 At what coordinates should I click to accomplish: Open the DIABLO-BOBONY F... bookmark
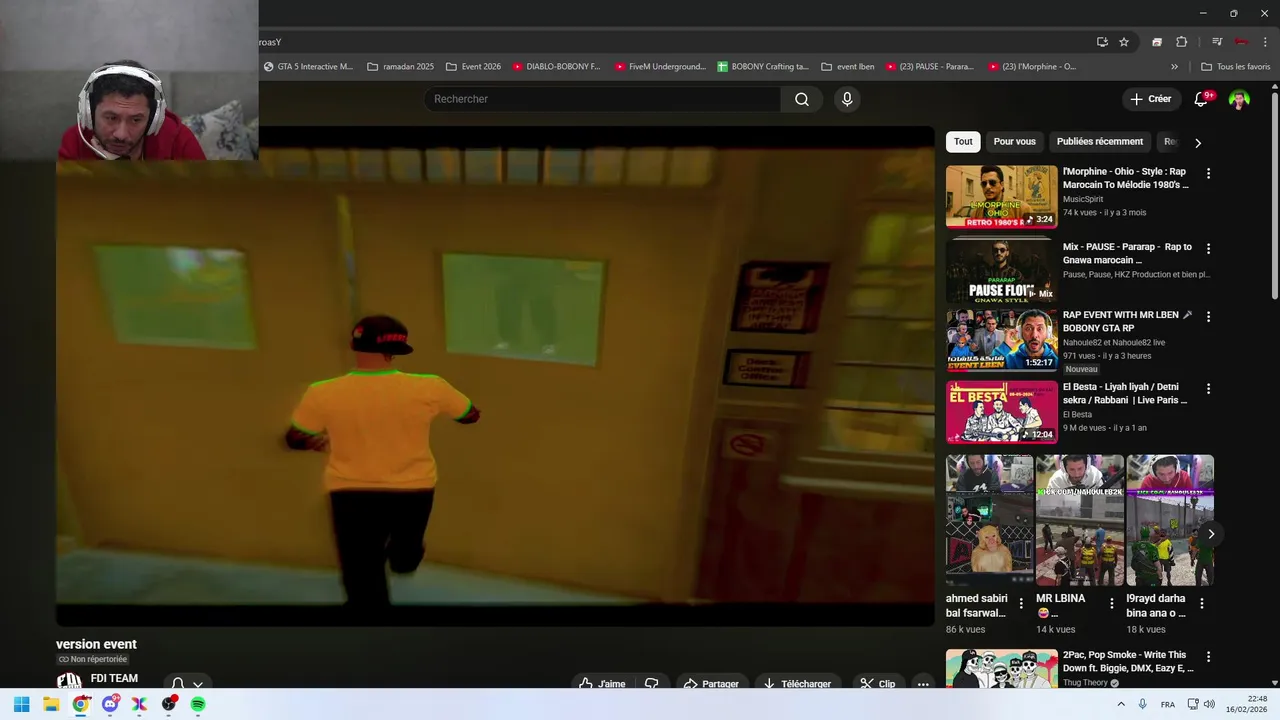pyautogui.click(x=556, y=67)
